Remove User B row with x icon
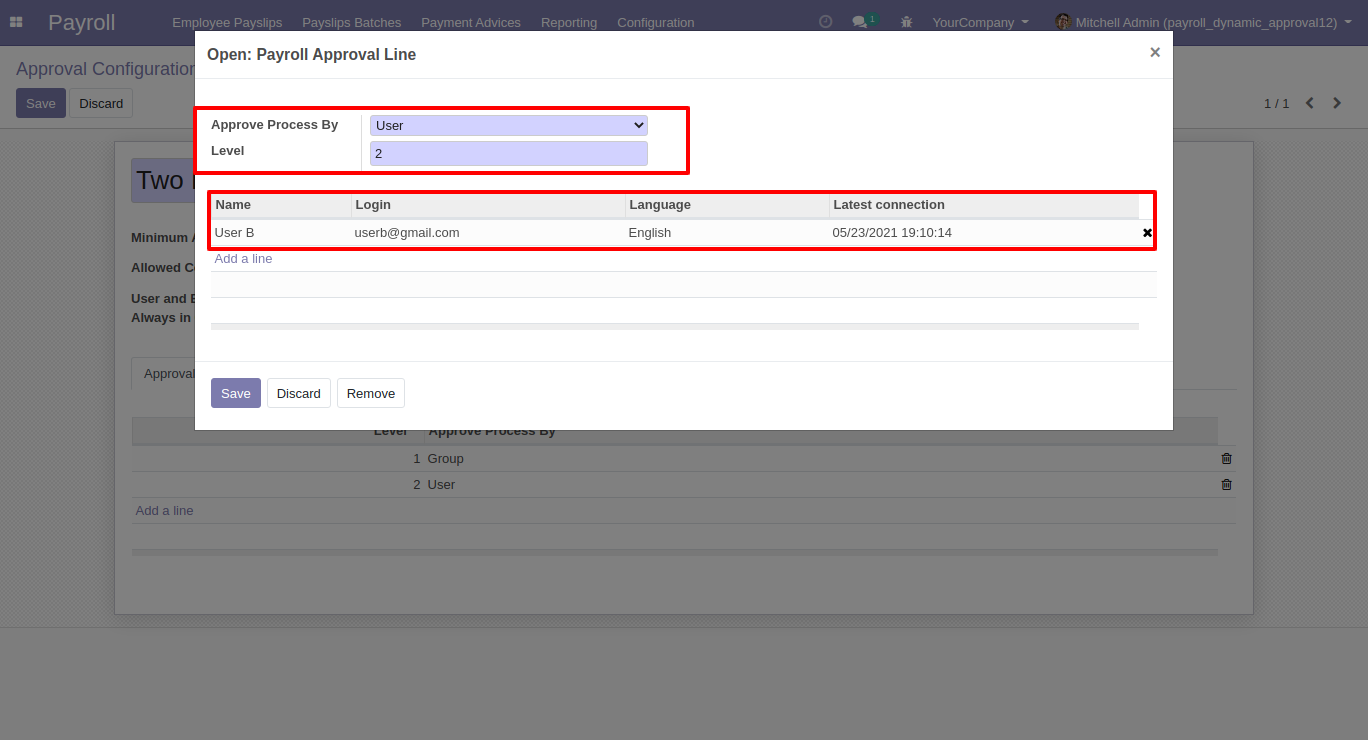The height and width of the screenshot is (740, 1368). coord(1147,233)
